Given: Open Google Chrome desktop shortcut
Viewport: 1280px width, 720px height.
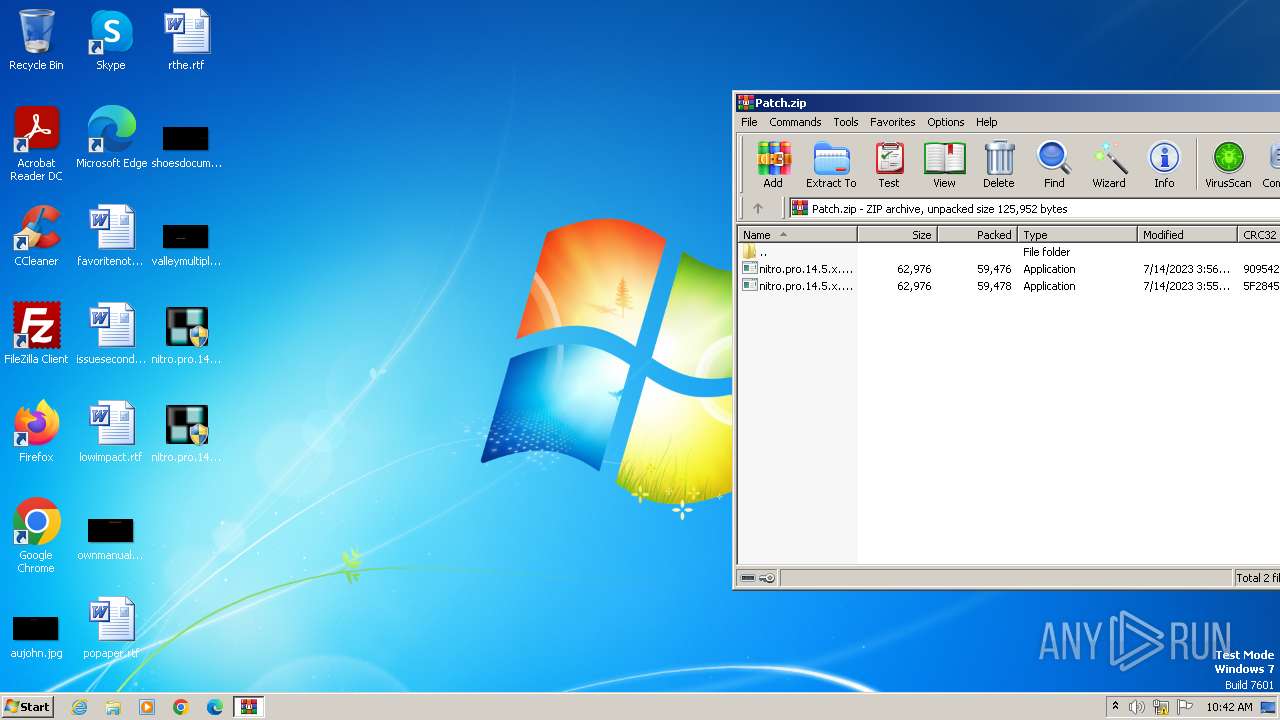Looking at the screenshot, I should tap(36, 536).
